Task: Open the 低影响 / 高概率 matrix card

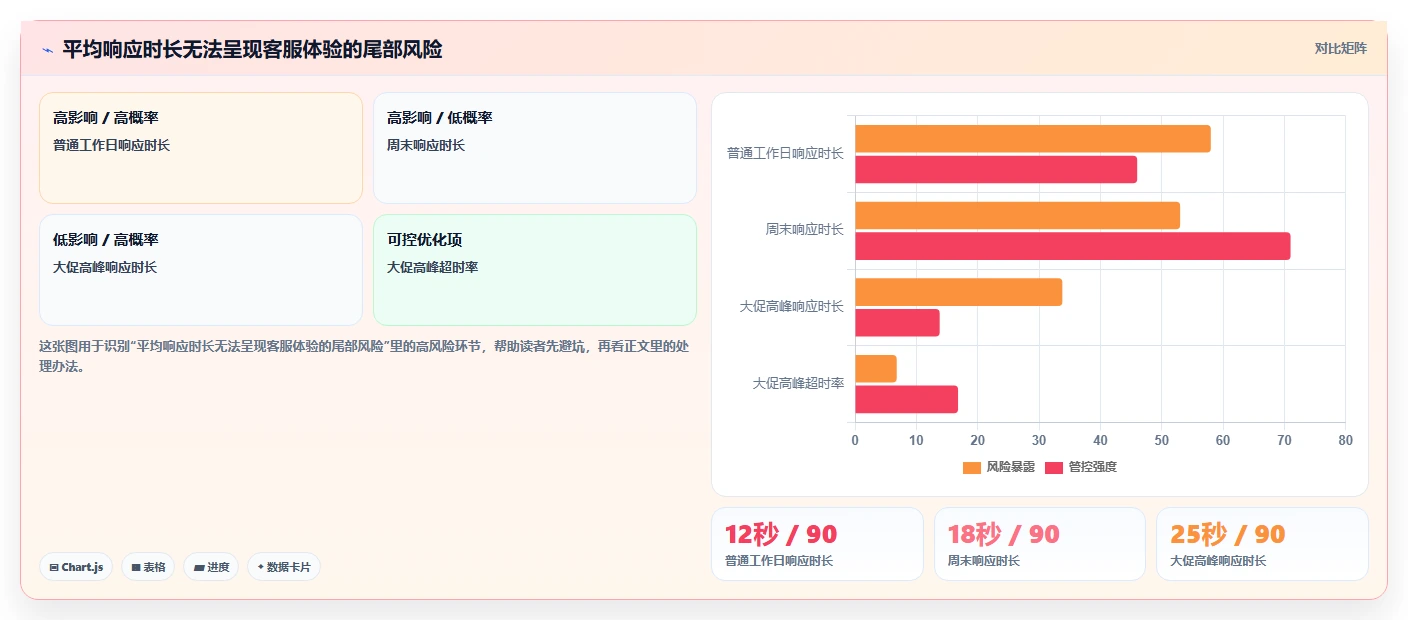Action: [201, 270]
